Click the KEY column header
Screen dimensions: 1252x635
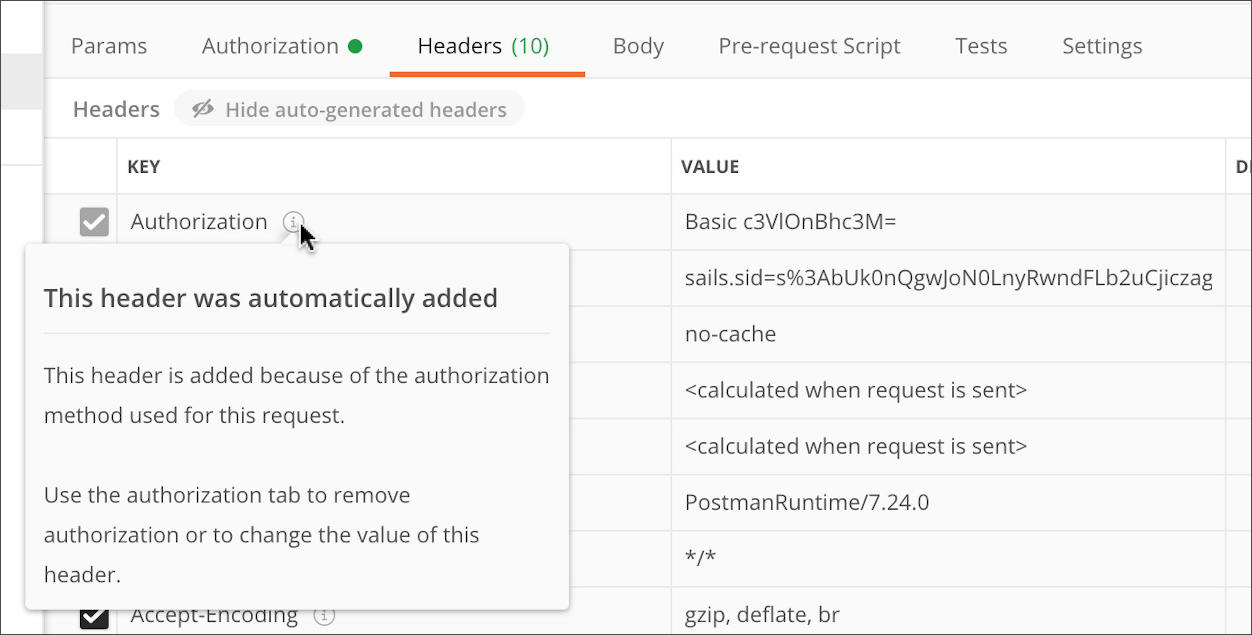tap(143, 166)
